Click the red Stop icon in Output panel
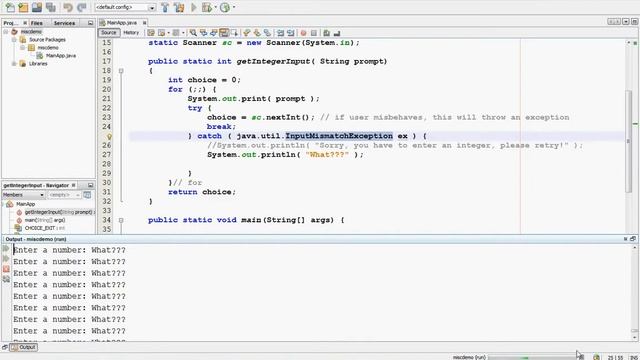Image resolution: width=640 pixels, height=360 pixels. point(6,269)
